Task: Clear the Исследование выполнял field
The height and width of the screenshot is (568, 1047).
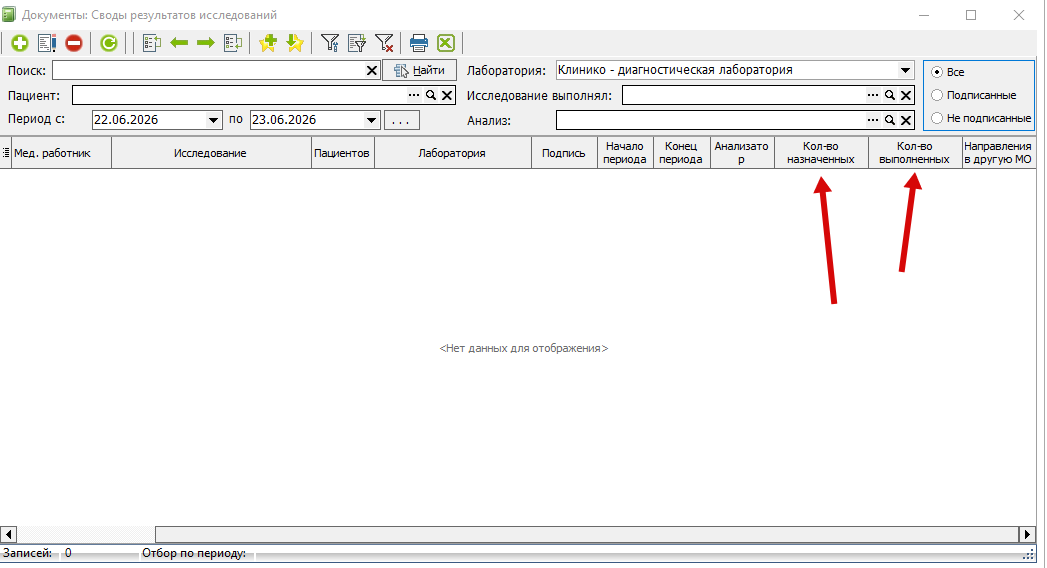Action: click(x=905, y=95)
